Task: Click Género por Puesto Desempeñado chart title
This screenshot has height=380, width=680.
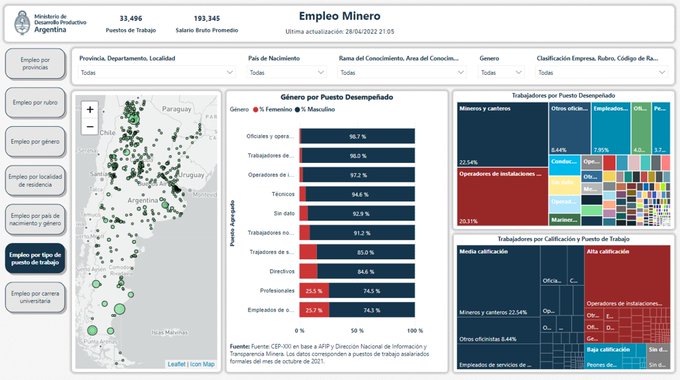Action: coord(337,97)
